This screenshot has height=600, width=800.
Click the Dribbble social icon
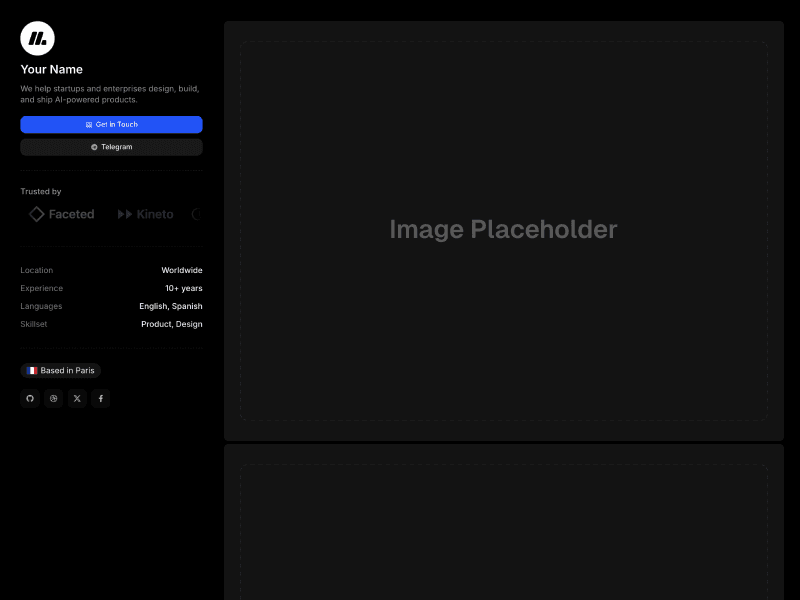tap(53, 398)
